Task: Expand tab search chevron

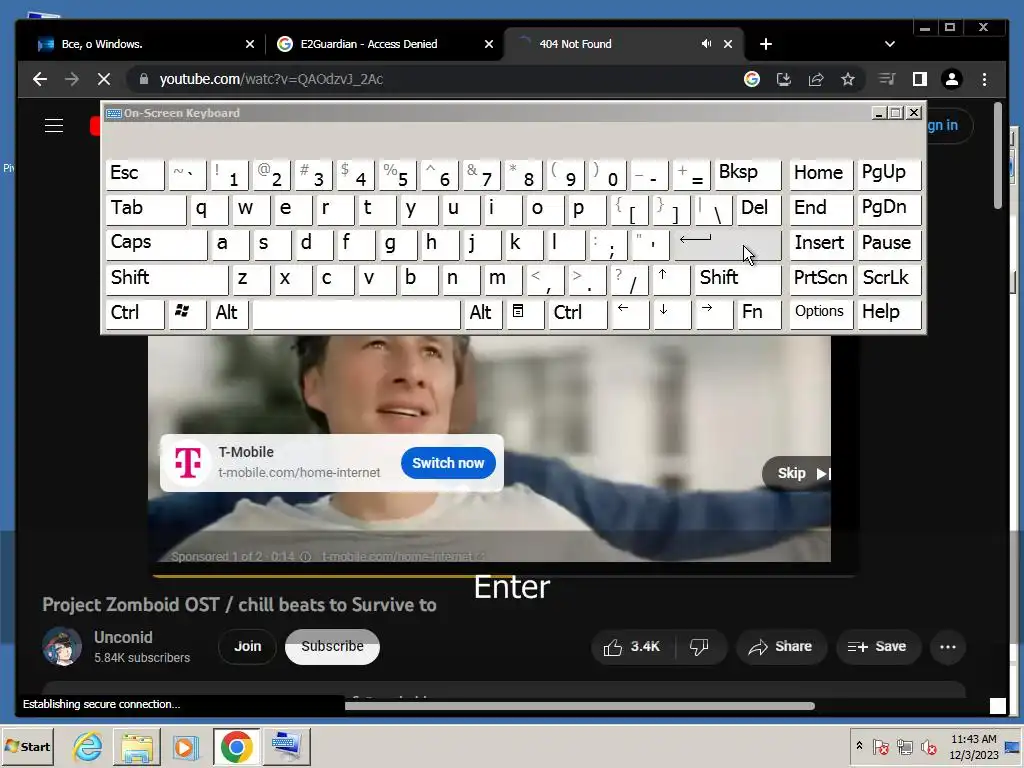Action: (889, 44)
